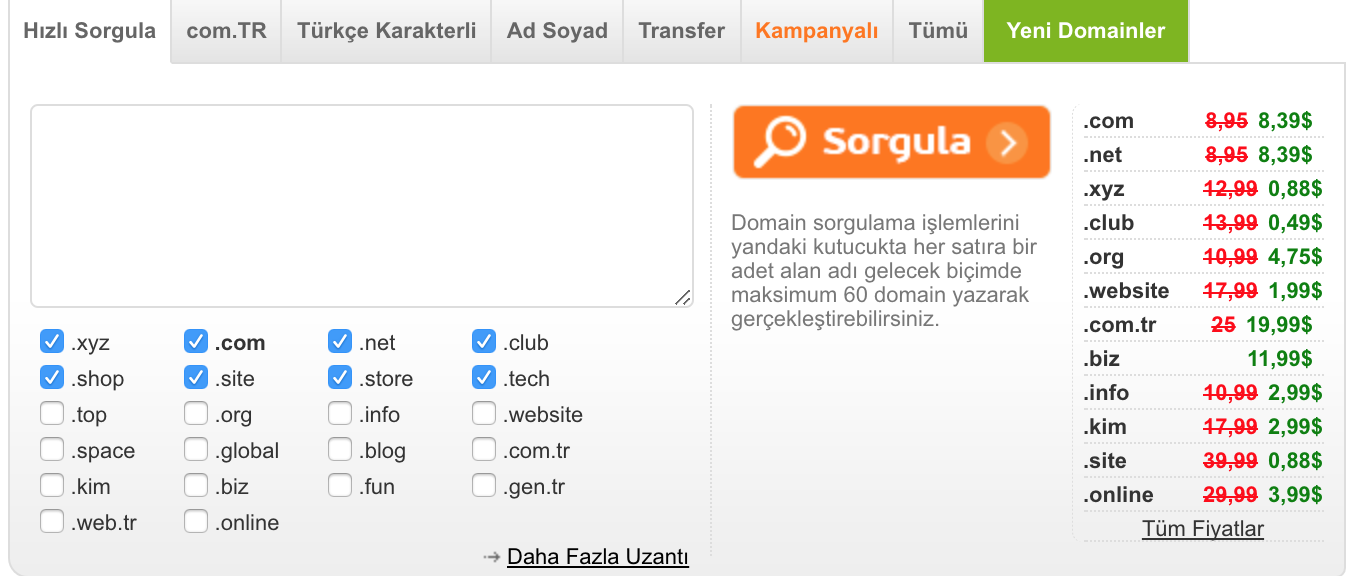Disable the .tech extension checkbox
Viewport: 1348px width, 576px height.
(x=484, y=378)
